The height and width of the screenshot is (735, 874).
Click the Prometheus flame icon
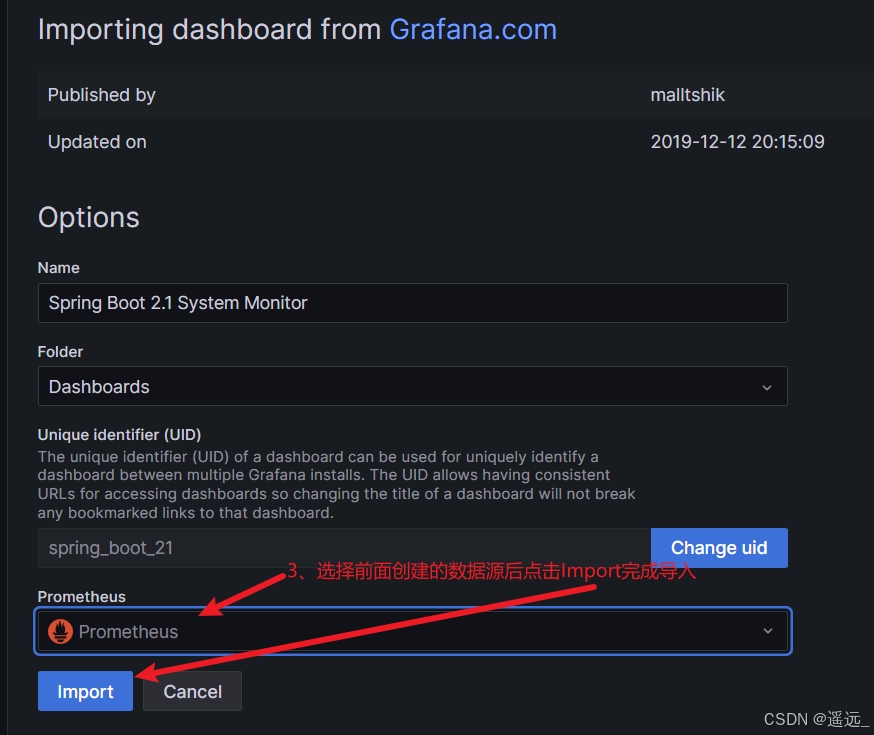click(x=60, y=631)
